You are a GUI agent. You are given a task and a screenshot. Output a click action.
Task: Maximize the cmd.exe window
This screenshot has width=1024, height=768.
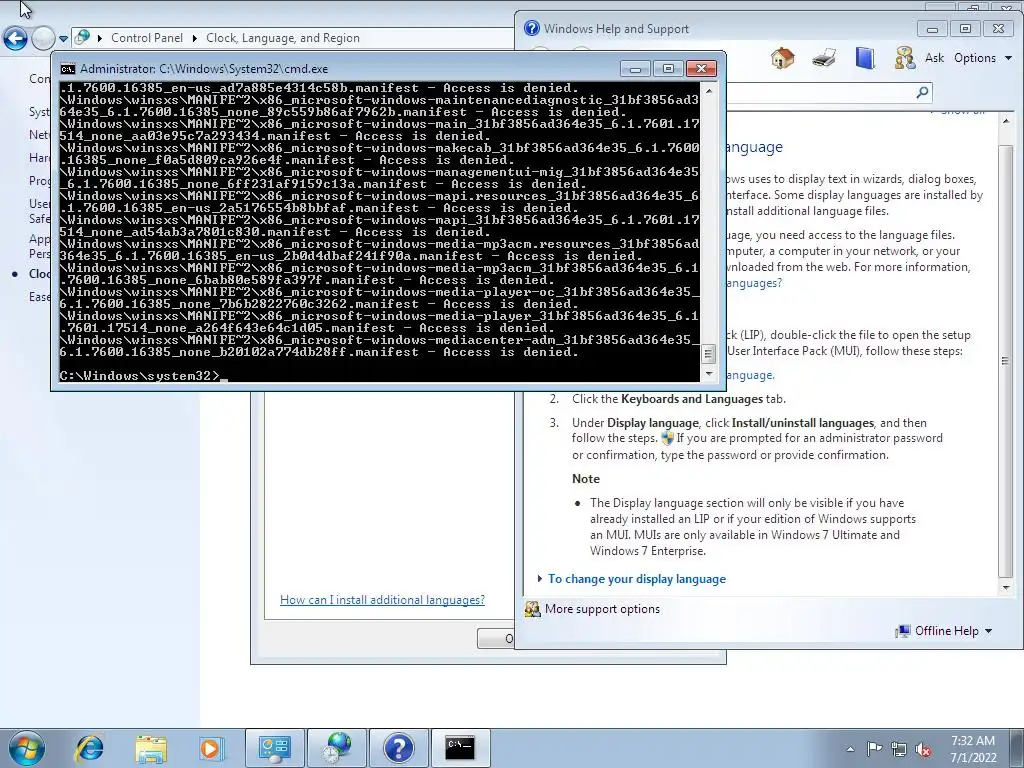coord(667,69)
